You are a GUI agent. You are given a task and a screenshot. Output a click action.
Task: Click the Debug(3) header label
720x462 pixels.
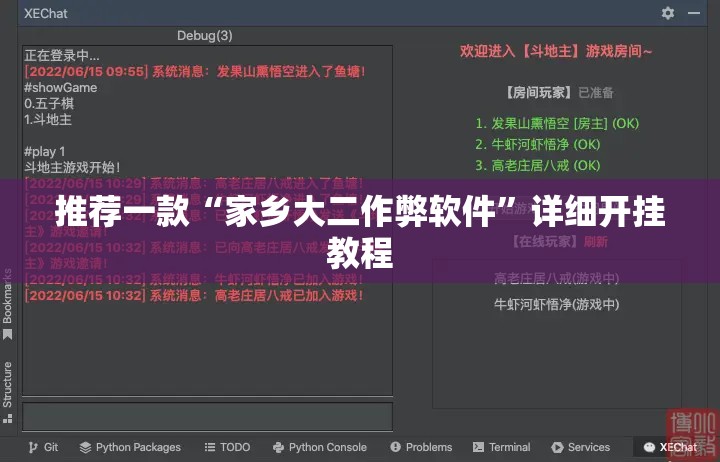tap(205, 35)
